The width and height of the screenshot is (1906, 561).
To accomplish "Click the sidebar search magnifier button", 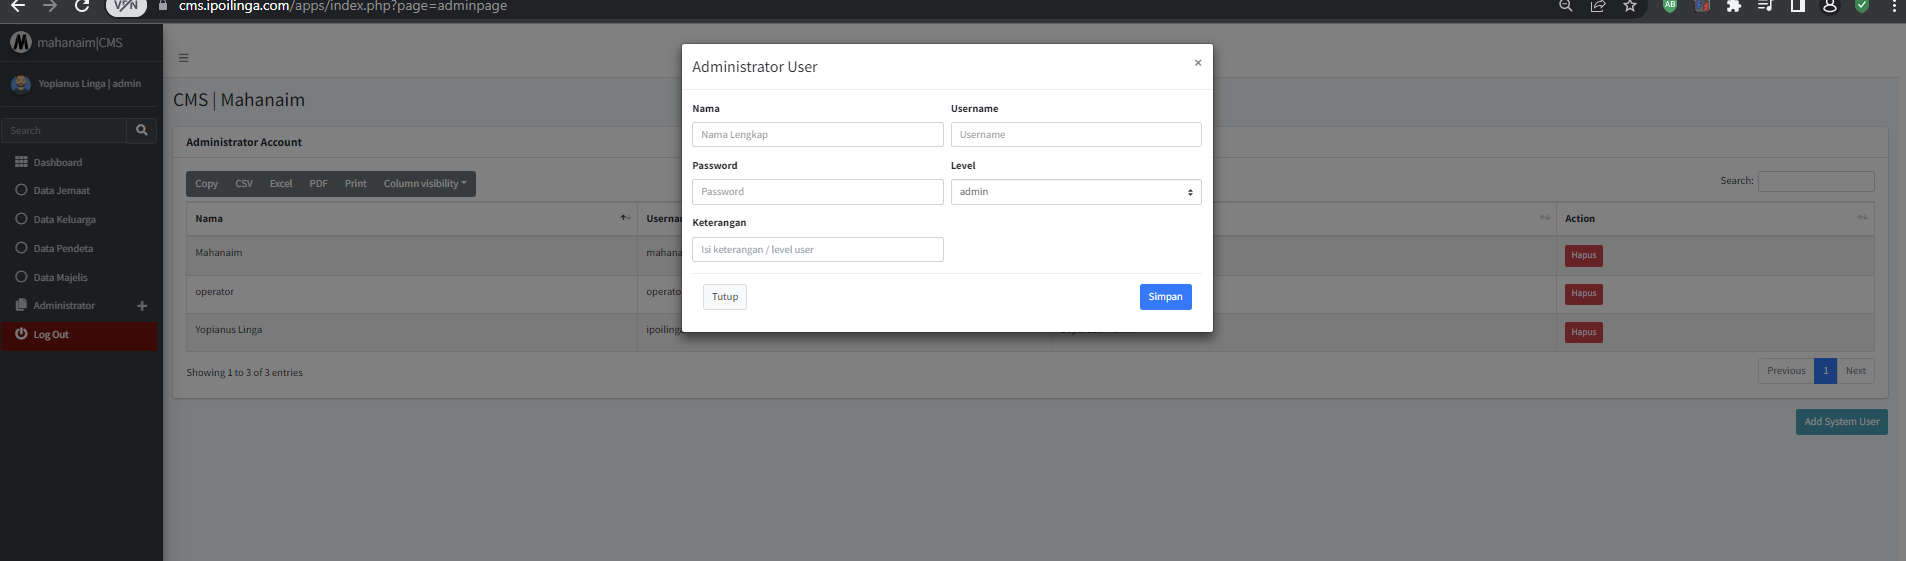I will click(x=142, y=131).
